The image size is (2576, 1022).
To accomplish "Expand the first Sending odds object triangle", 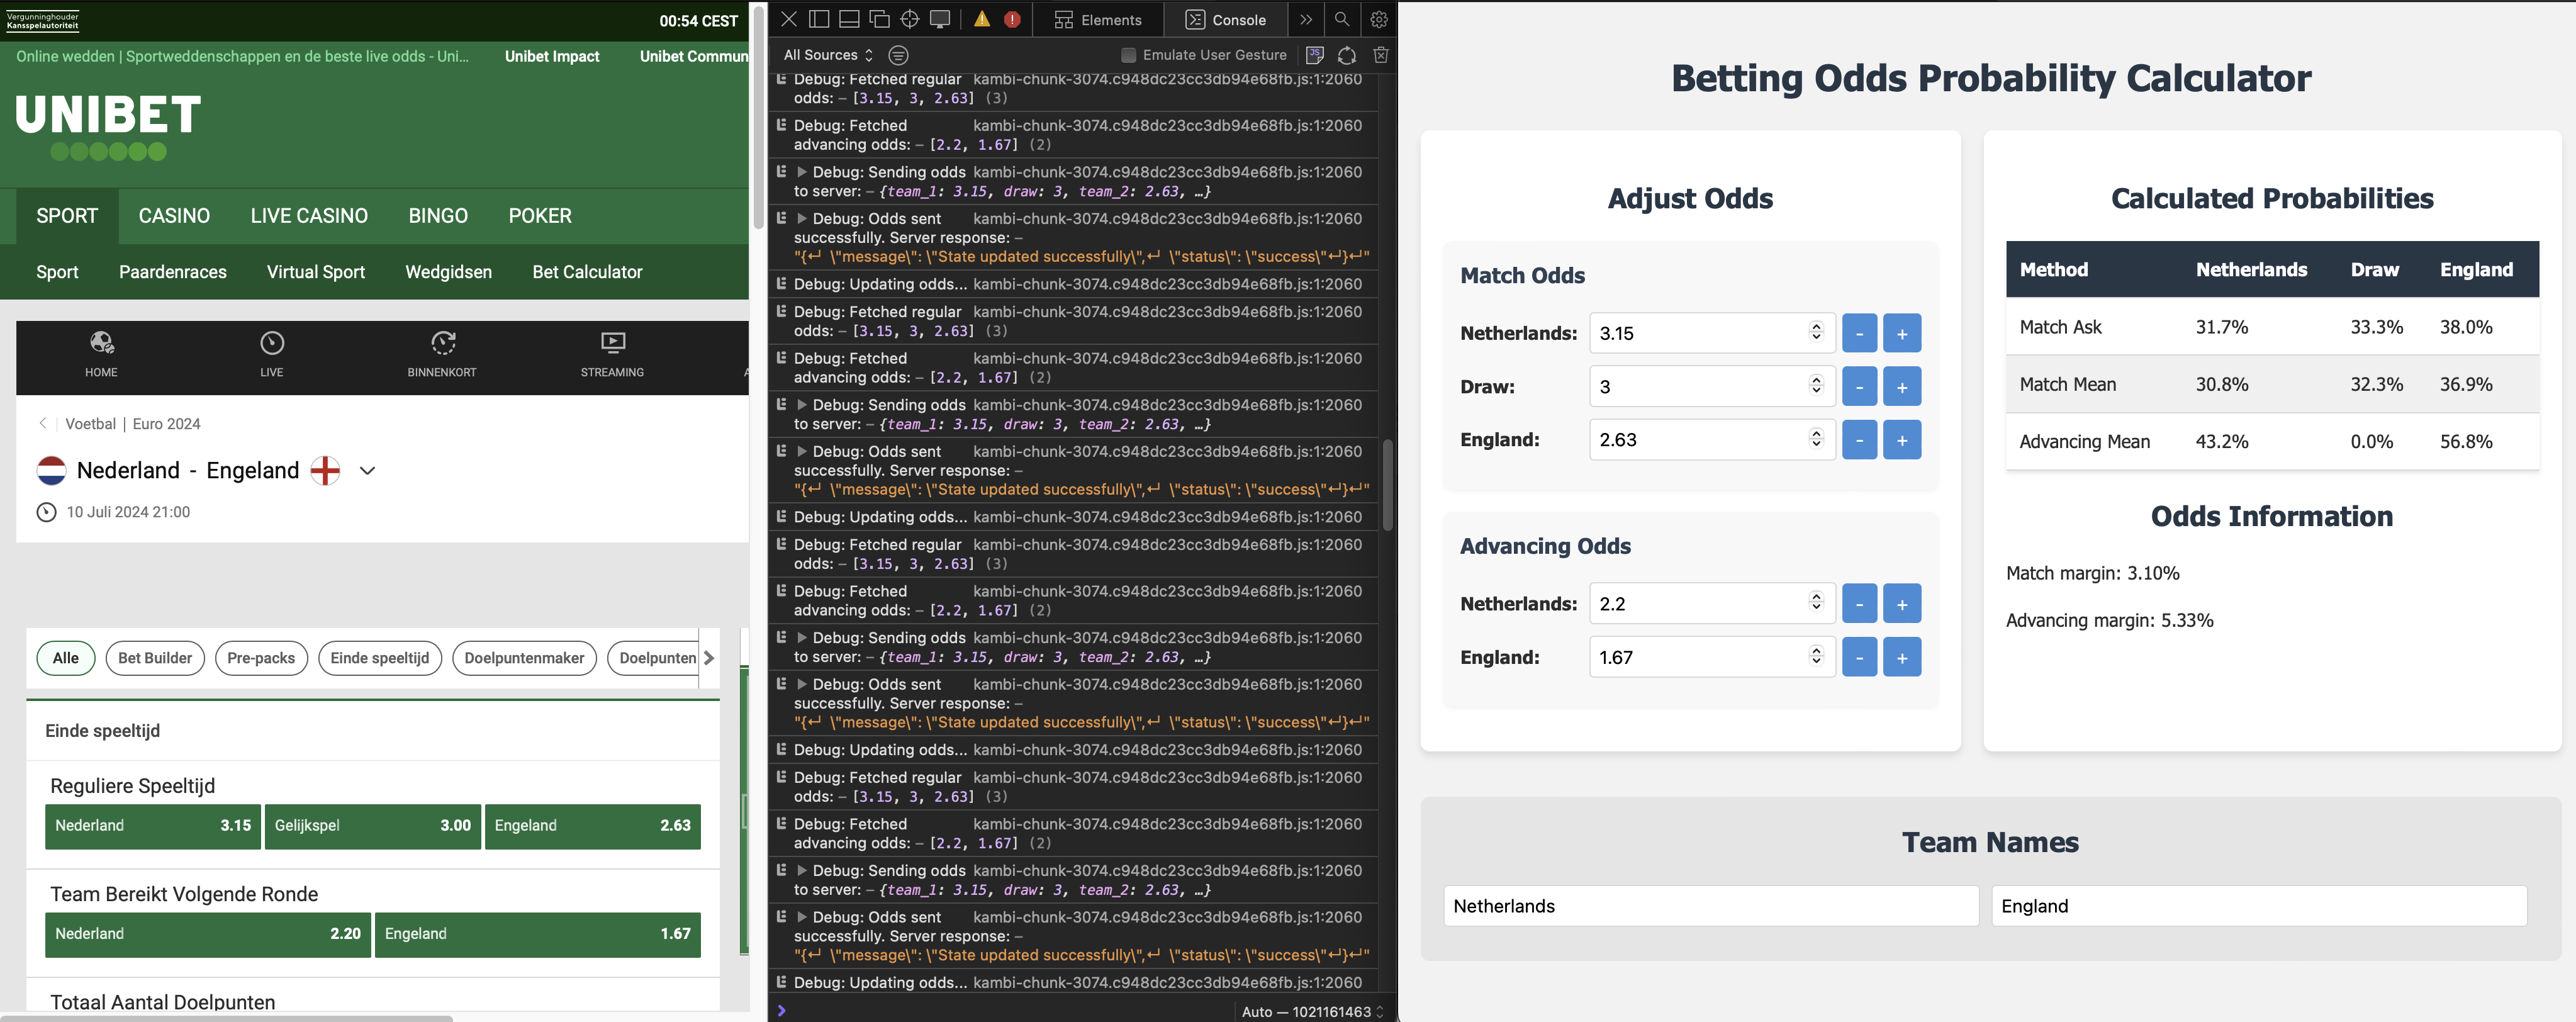I will tap(801, 172).
